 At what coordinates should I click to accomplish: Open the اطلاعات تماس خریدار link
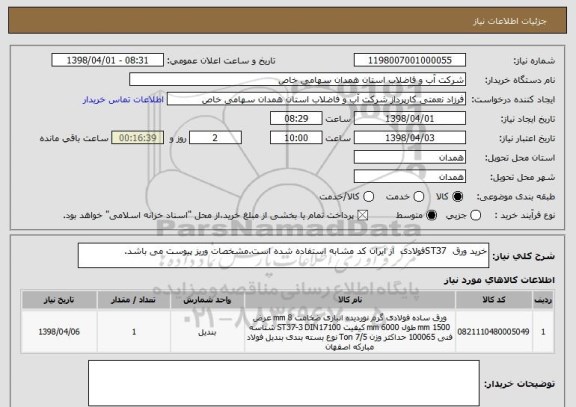[123, 100]
